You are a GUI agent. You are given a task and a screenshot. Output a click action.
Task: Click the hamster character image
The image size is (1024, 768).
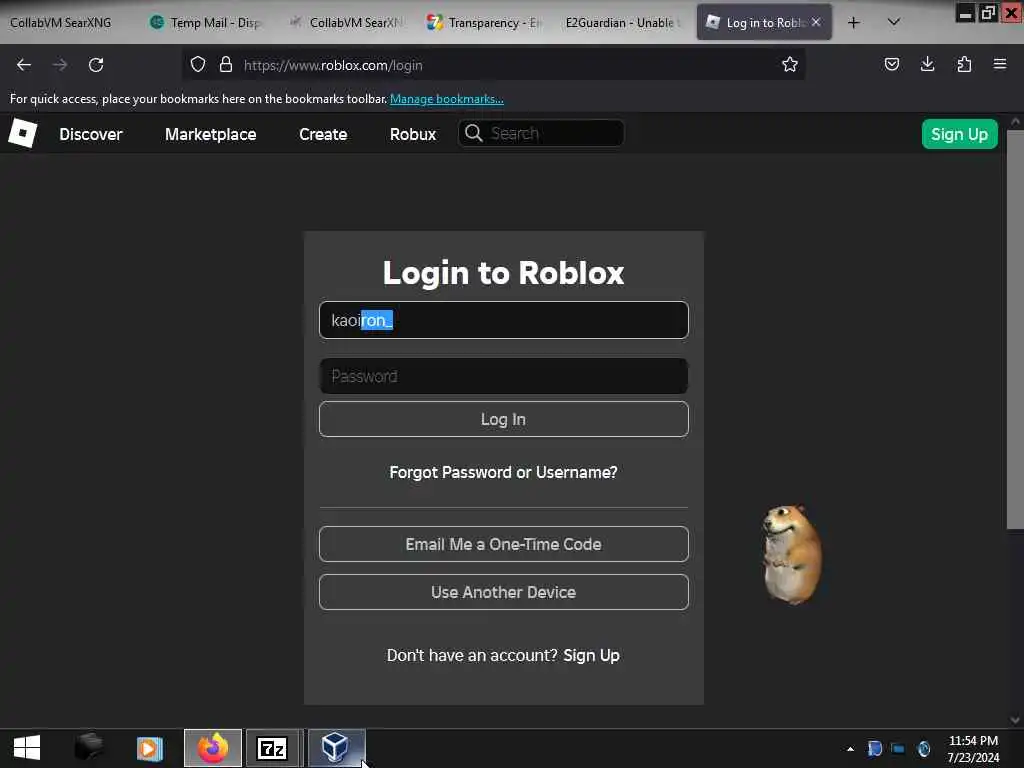pyautogui.click(x=792, y=554)
